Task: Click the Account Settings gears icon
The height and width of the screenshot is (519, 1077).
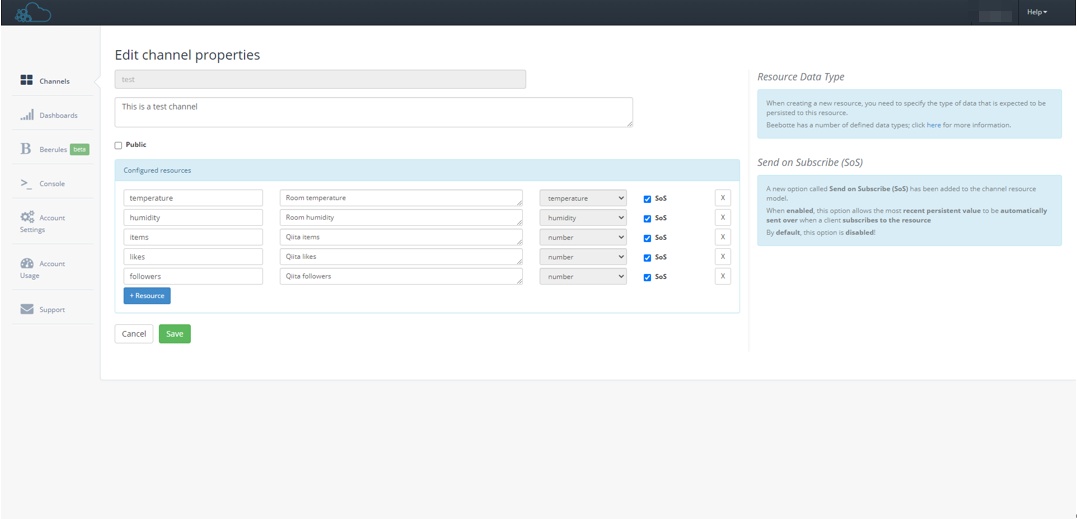Action: click(x=27, y=217)
